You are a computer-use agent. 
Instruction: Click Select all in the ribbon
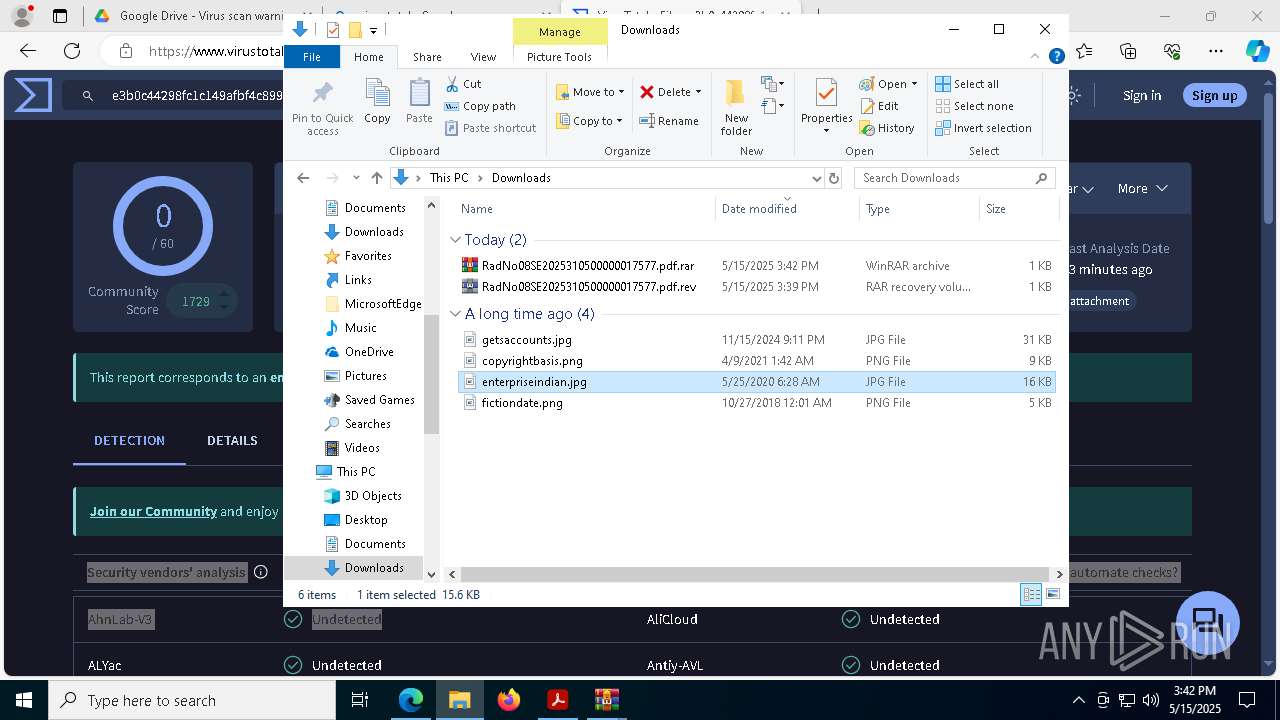967,84
